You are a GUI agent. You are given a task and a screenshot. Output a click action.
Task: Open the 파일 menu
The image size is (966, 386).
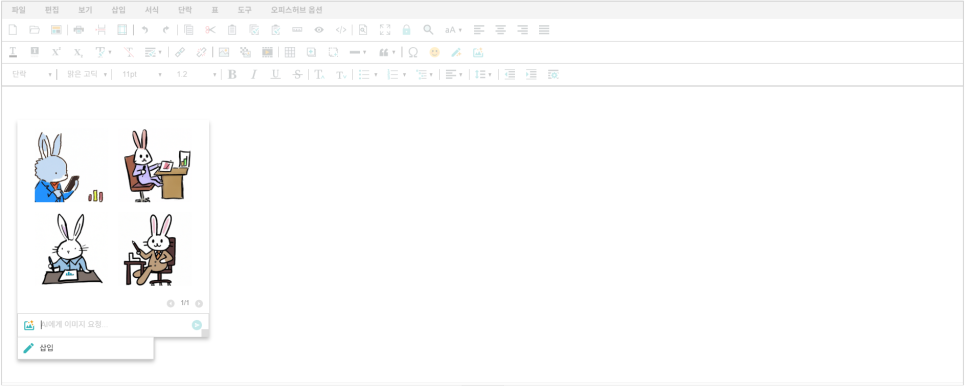[18, 10]
